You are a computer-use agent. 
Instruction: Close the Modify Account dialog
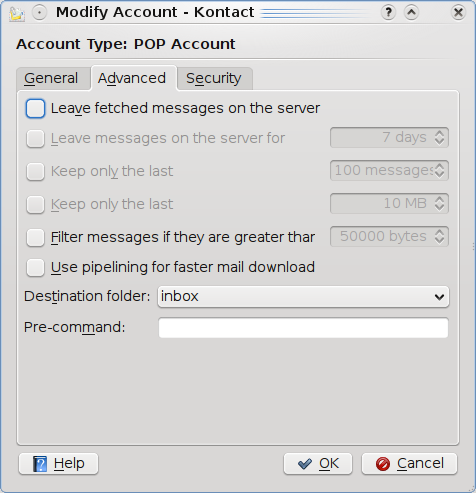458,13
